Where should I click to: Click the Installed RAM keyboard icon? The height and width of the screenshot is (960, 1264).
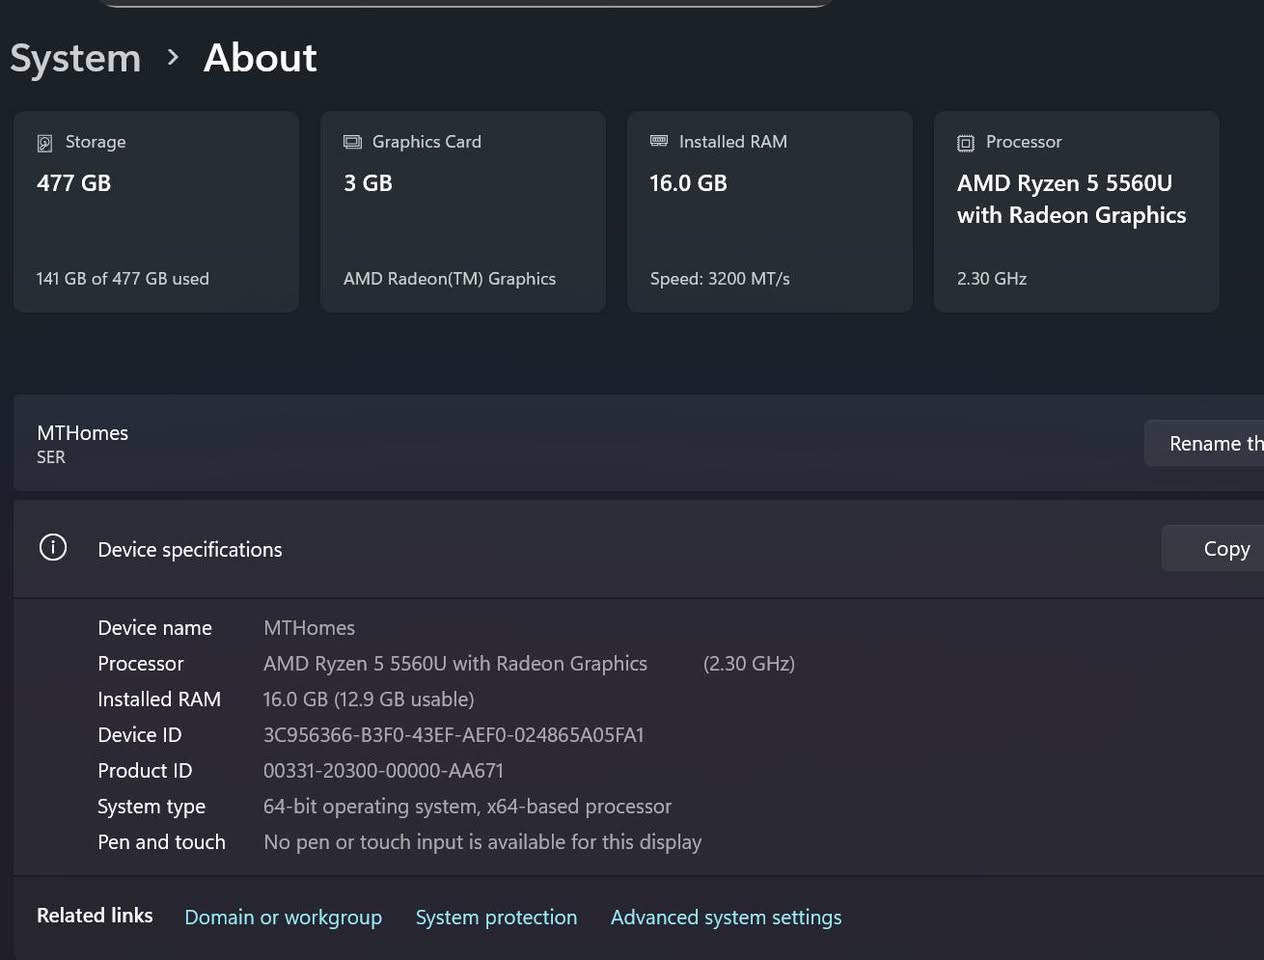tap(658, 142)
